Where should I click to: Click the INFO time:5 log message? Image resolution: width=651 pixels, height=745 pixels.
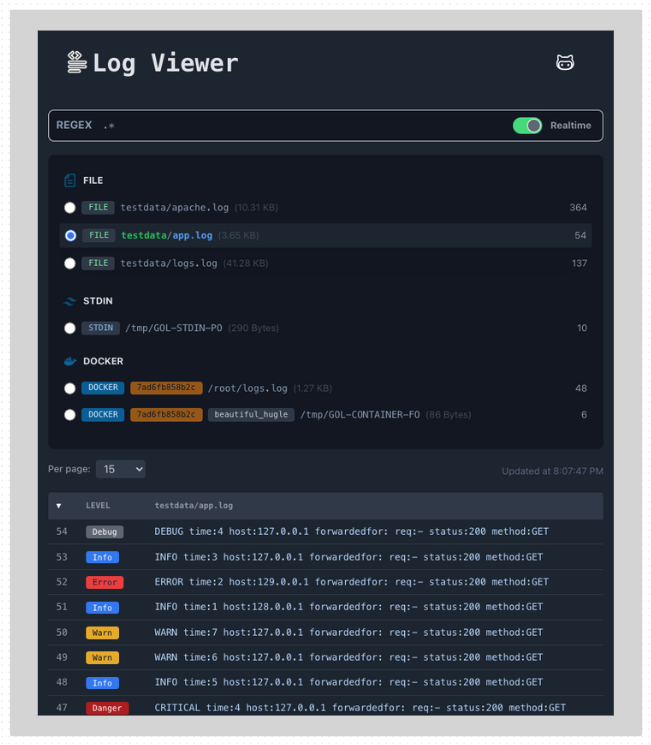(x=349, y=682)
